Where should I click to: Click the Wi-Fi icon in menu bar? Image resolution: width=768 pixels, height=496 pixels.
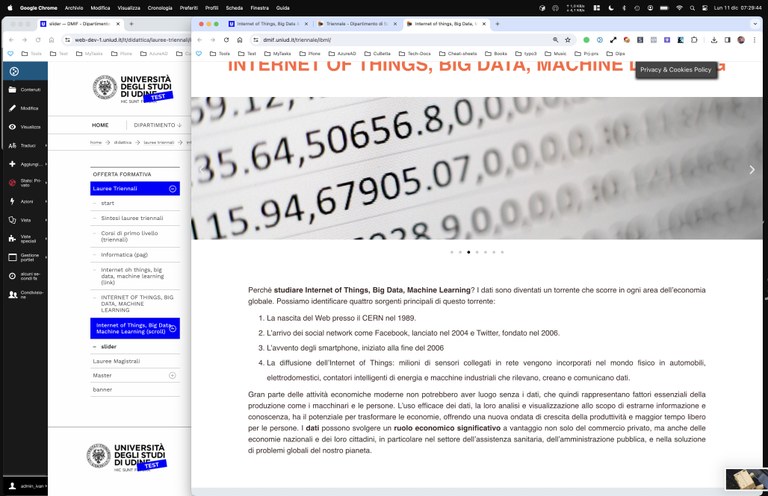coord(679,8)
